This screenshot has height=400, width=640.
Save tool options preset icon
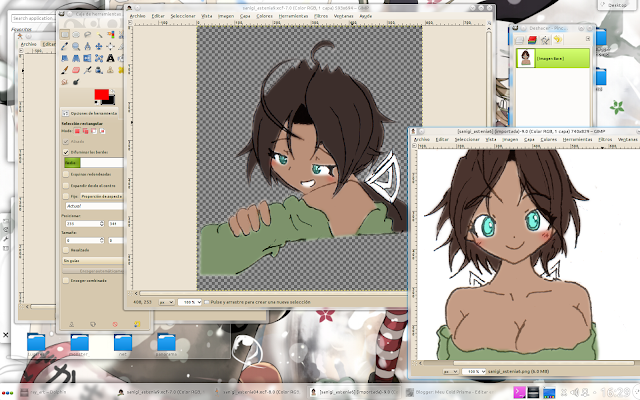point(71,324)
